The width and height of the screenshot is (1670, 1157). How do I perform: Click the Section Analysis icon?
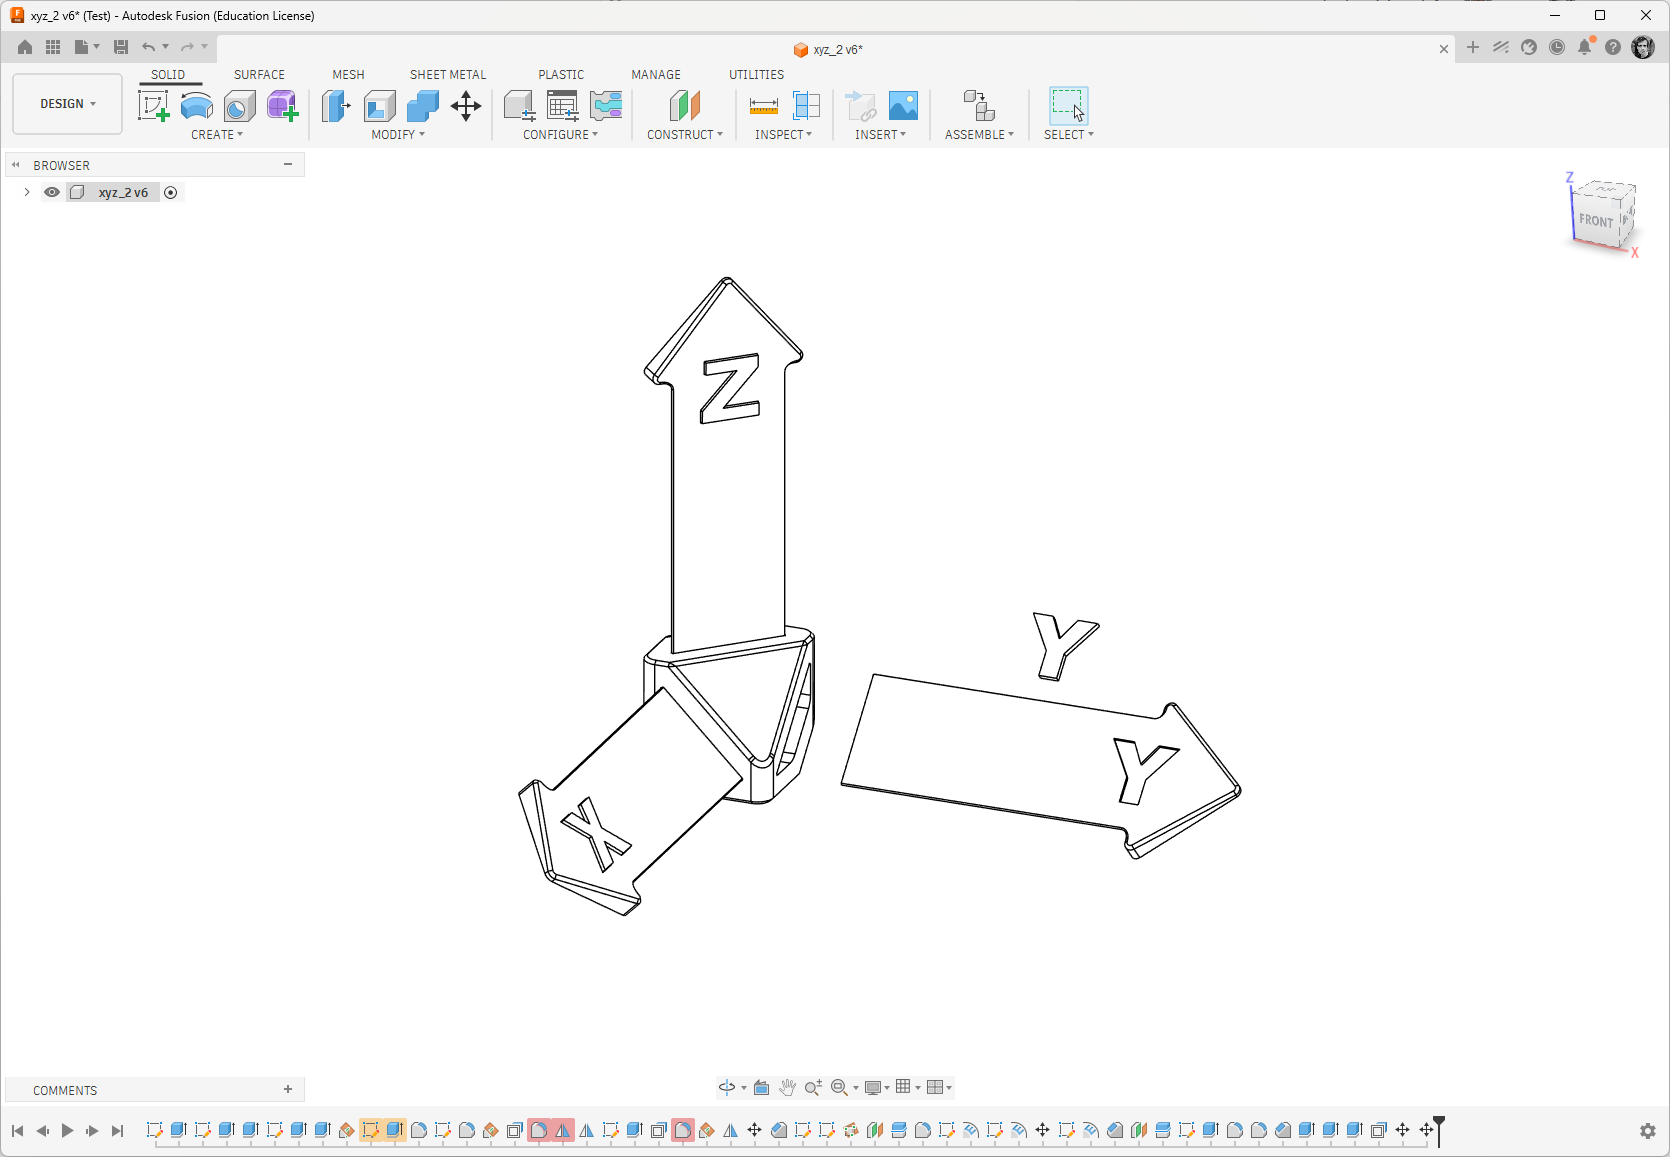pos(806,106)
